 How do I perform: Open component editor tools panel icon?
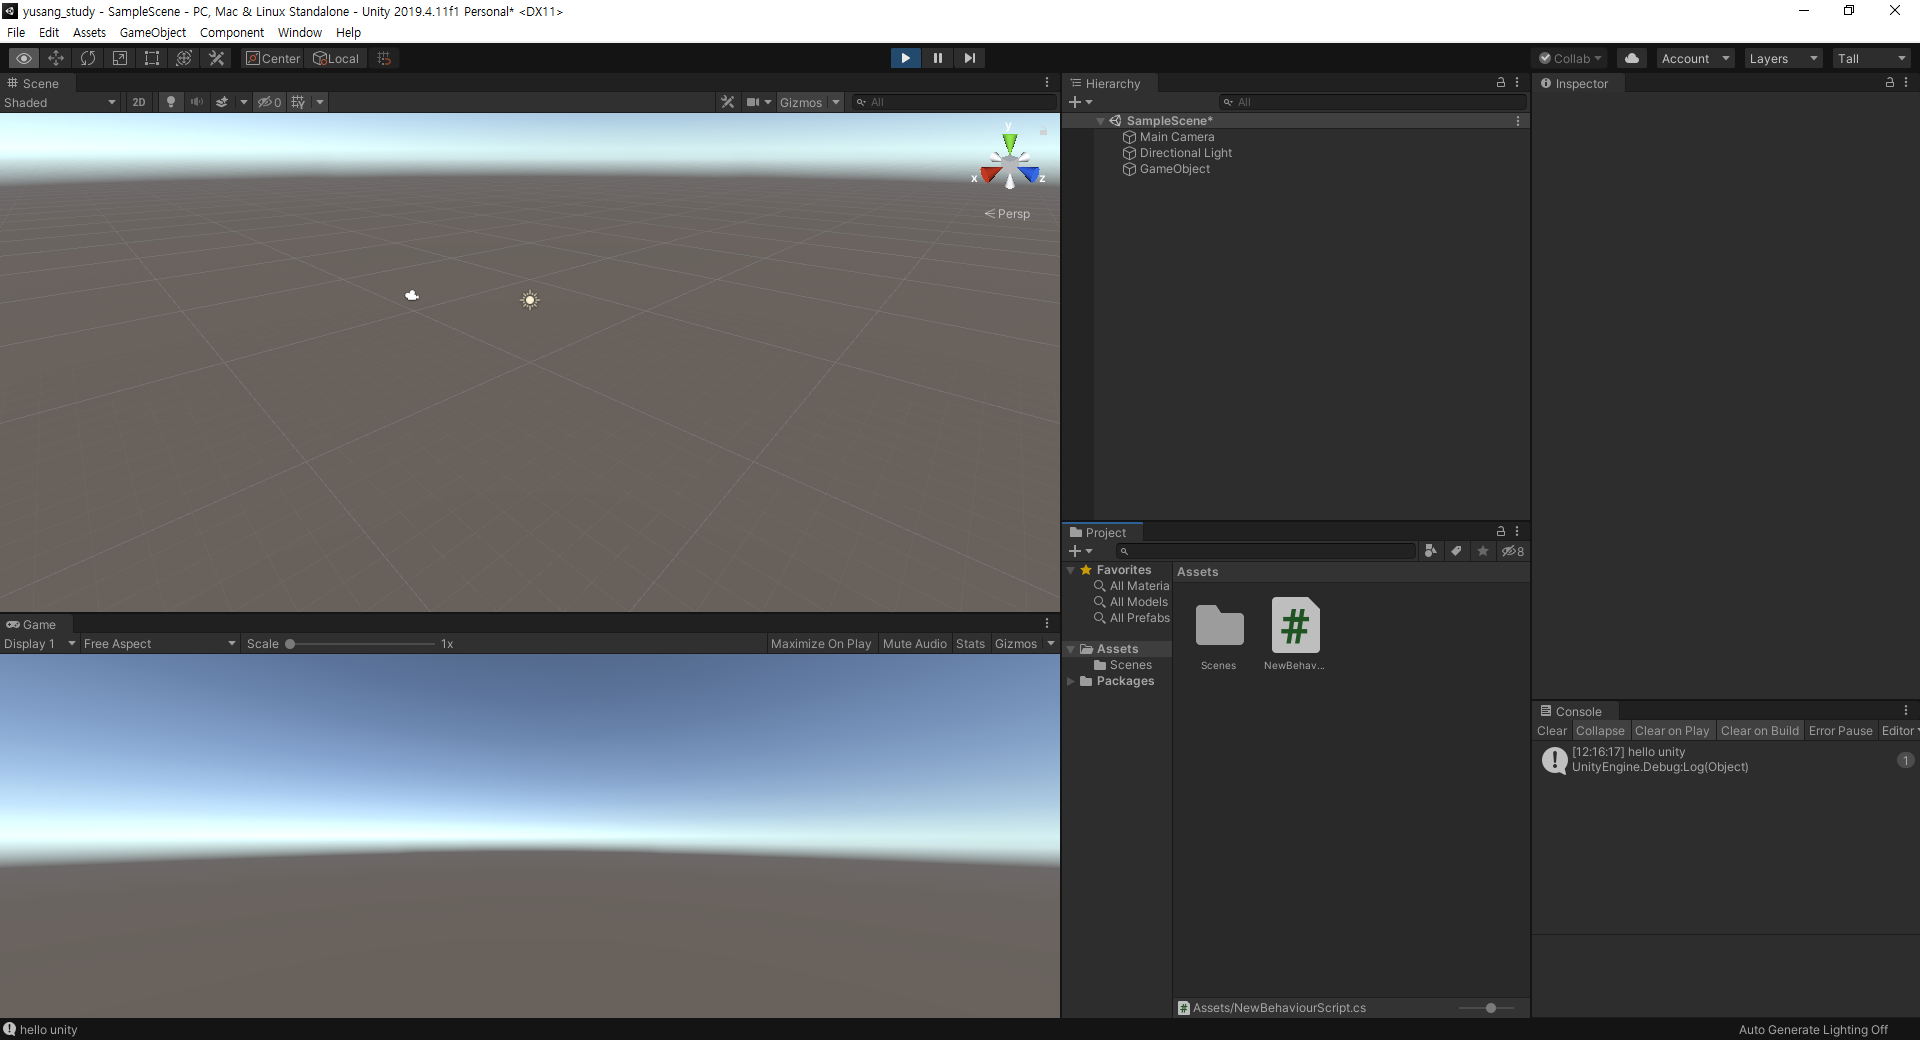727,102
